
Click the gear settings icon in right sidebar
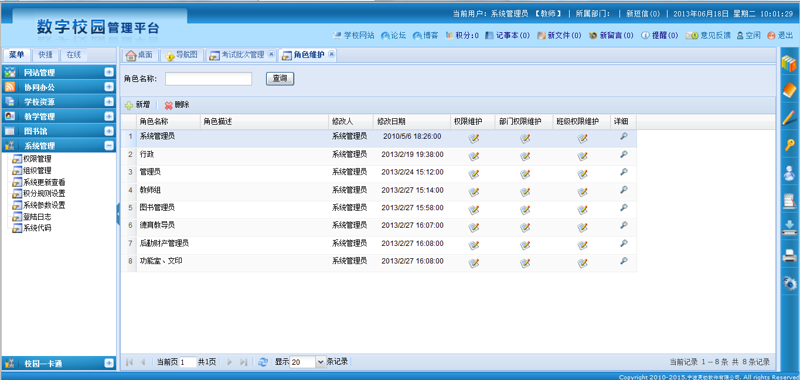789,283
